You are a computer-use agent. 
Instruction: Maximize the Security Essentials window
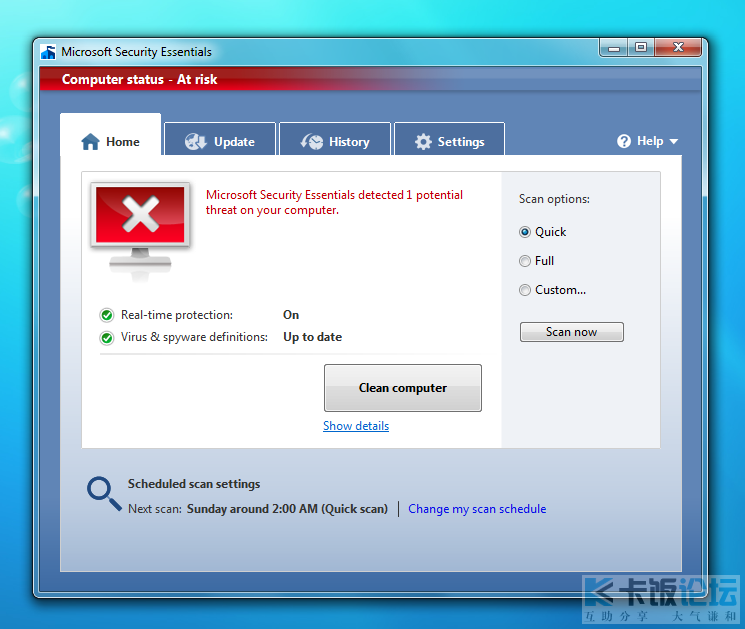tap(641, 48)
